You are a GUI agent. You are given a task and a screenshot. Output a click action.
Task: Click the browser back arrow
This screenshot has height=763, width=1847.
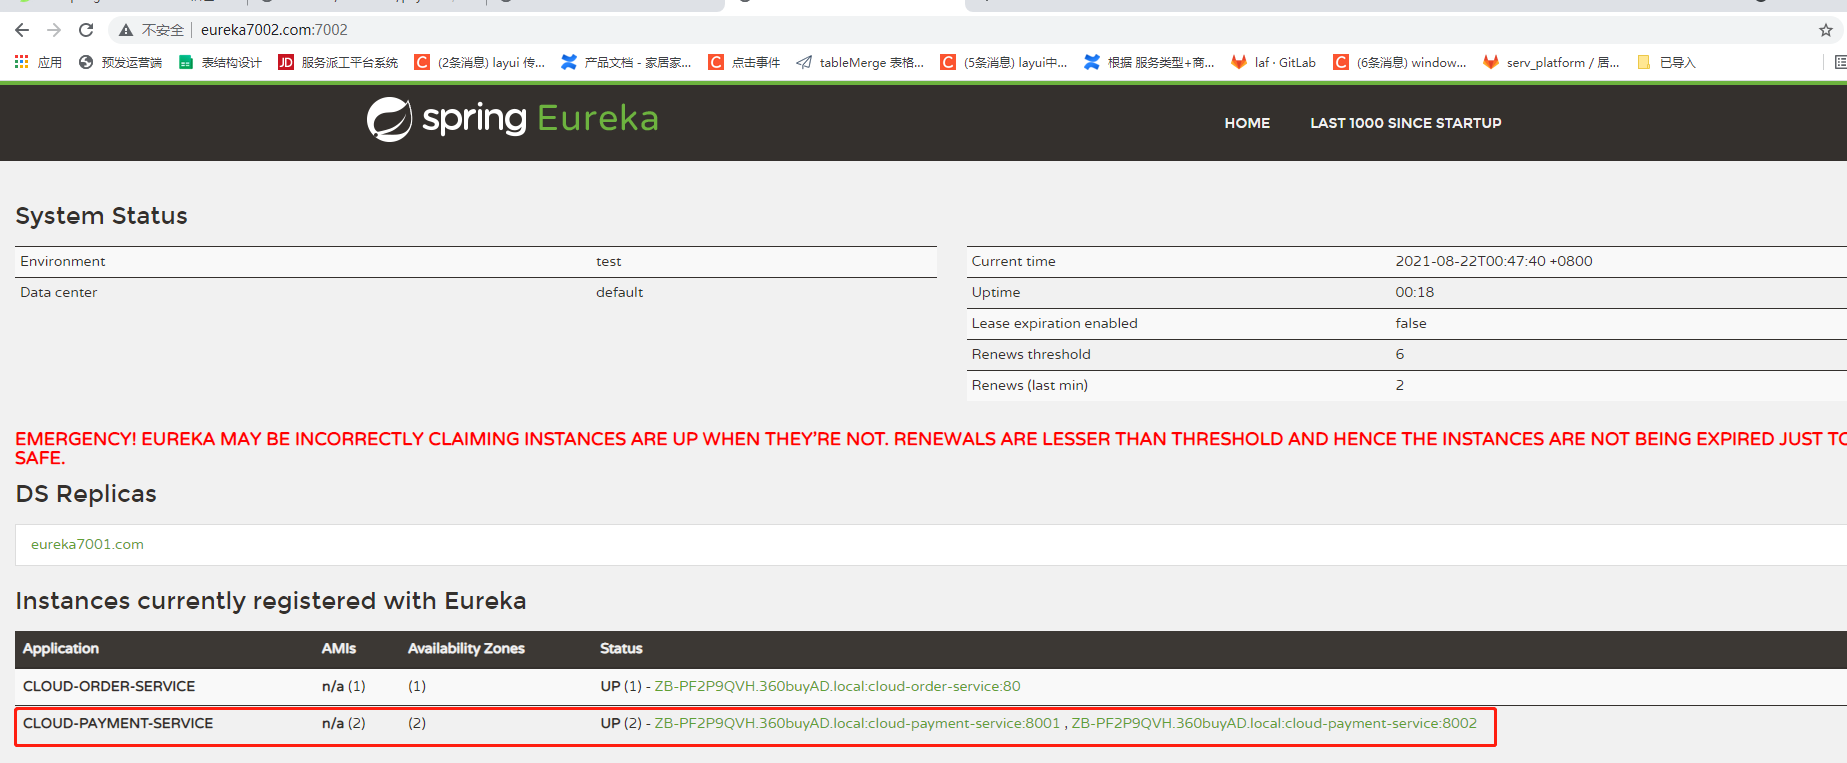coord(22,30)
